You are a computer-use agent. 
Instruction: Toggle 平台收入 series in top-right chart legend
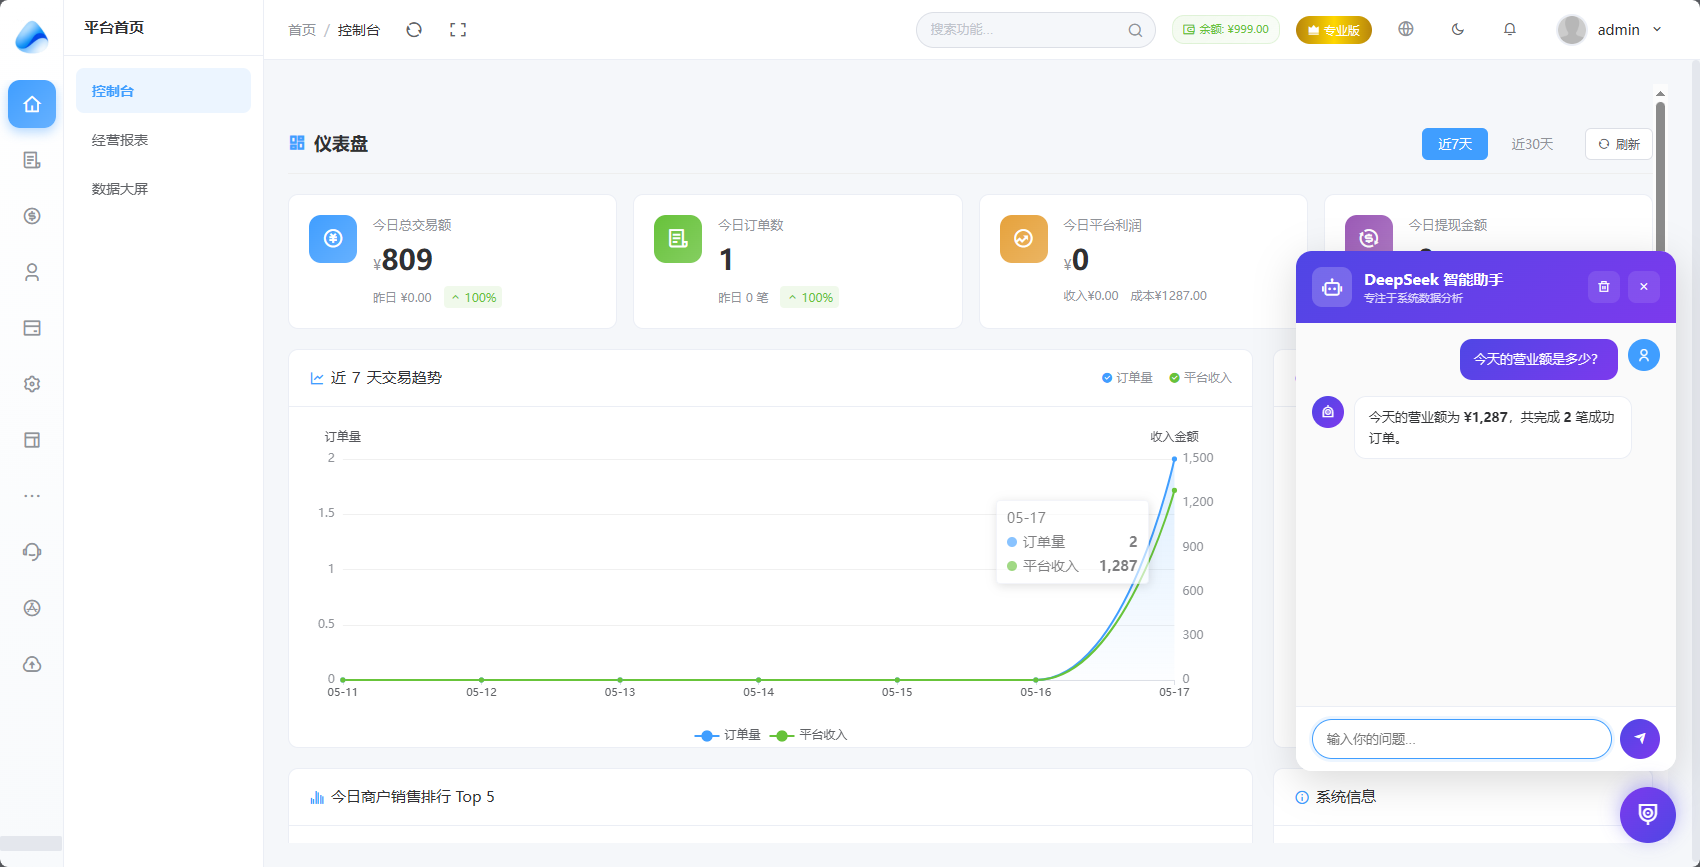tap(1201, 378)
